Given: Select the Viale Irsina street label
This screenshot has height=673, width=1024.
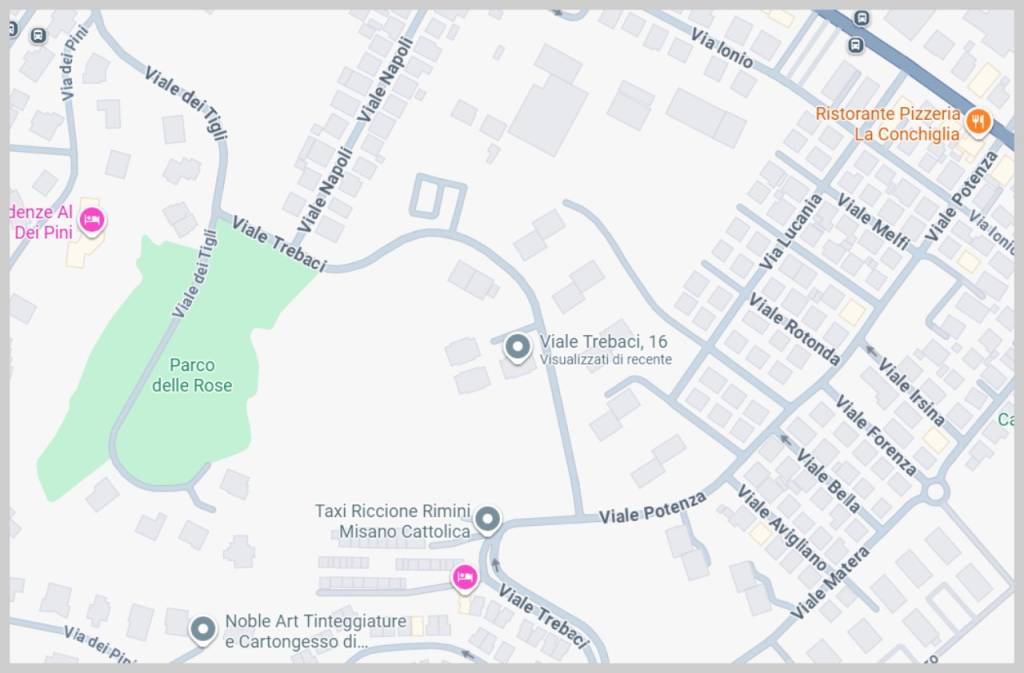Looking at the screenshot, I should click(911, 392).
